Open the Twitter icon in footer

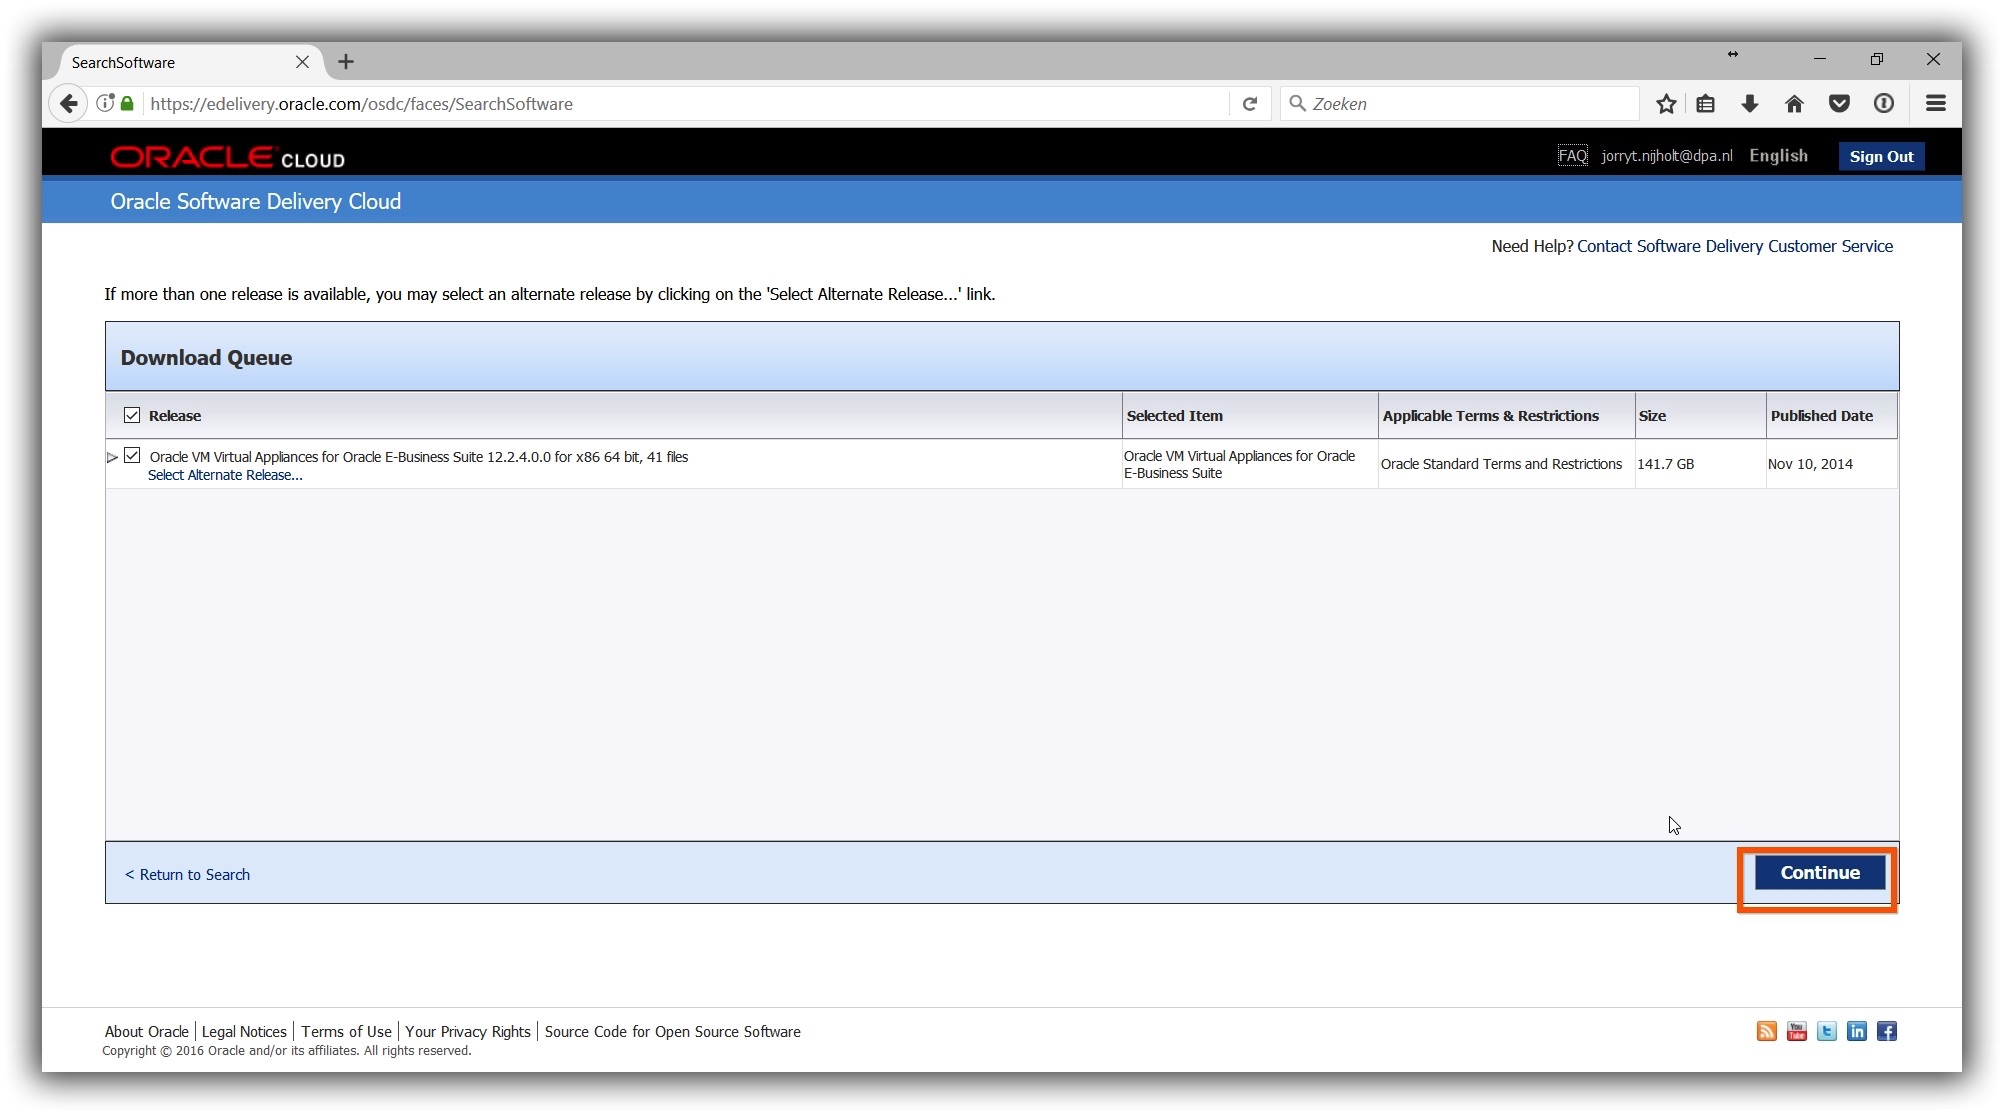[1827, 1031]
